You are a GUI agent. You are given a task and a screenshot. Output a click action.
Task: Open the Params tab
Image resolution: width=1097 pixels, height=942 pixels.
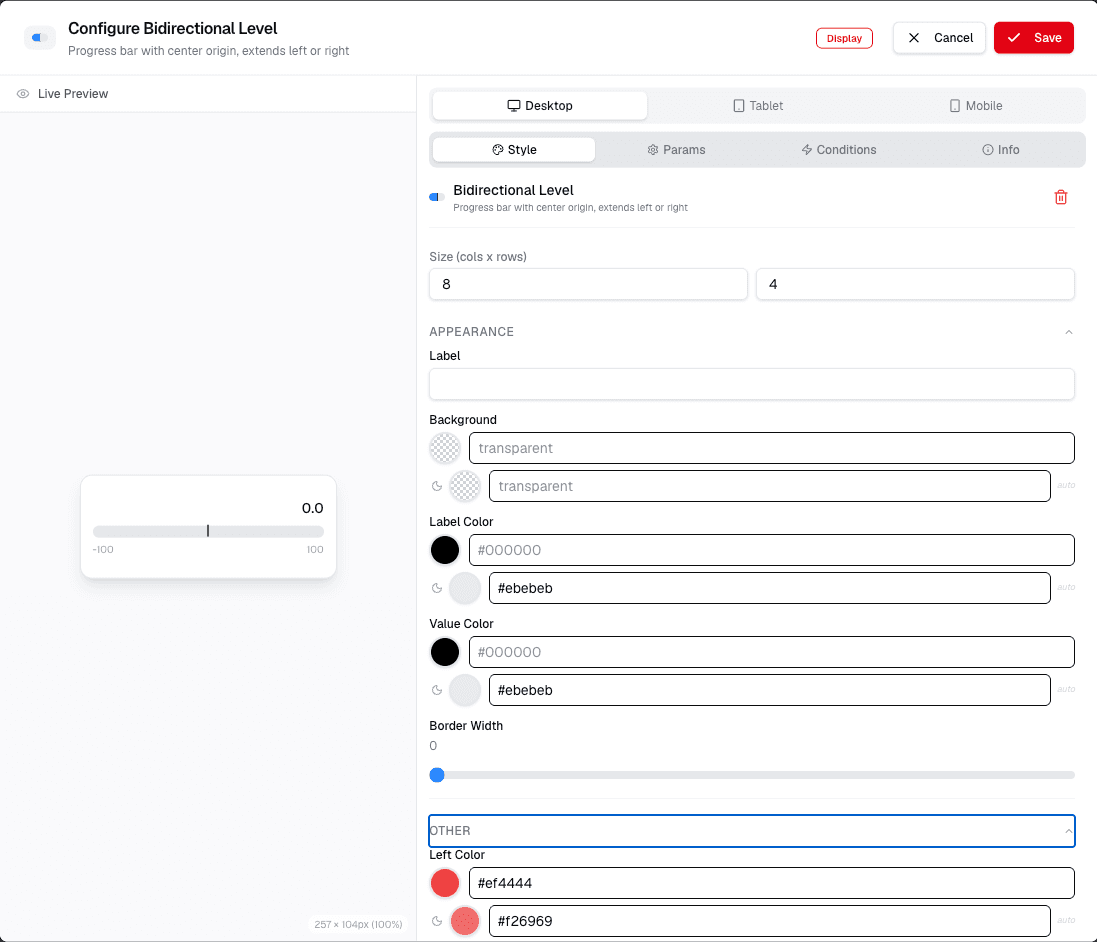click(x=676, y=150)
